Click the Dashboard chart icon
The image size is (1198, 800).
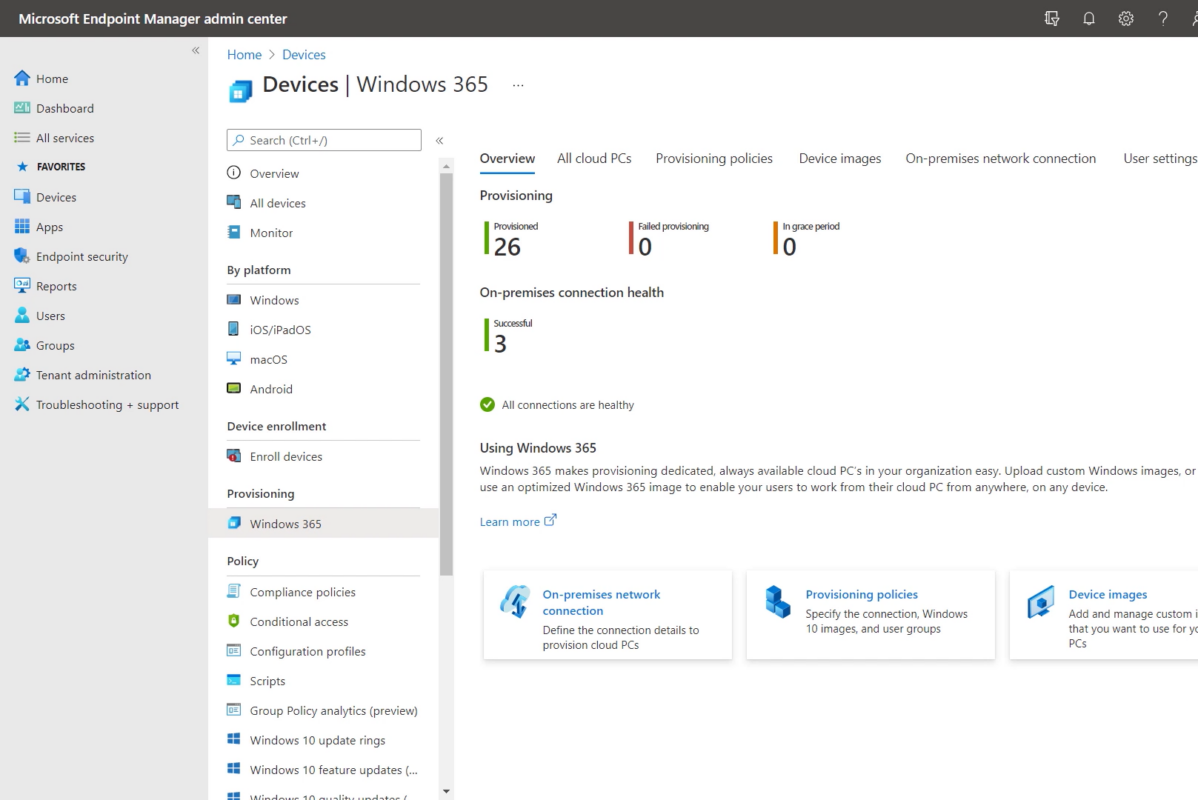coord(22,108)
